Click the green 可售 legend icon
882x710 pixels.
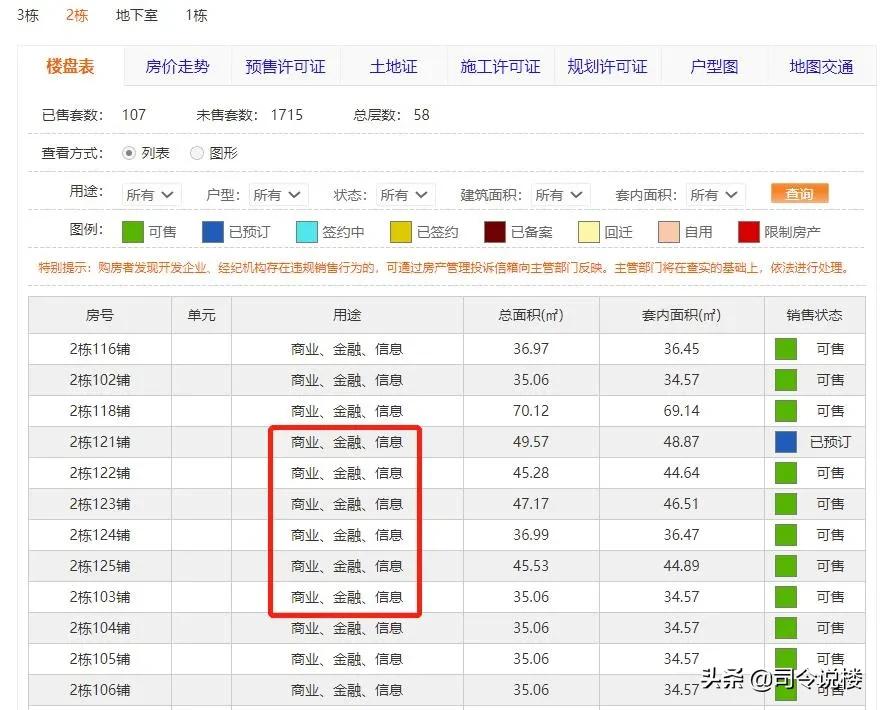[132, 231]
